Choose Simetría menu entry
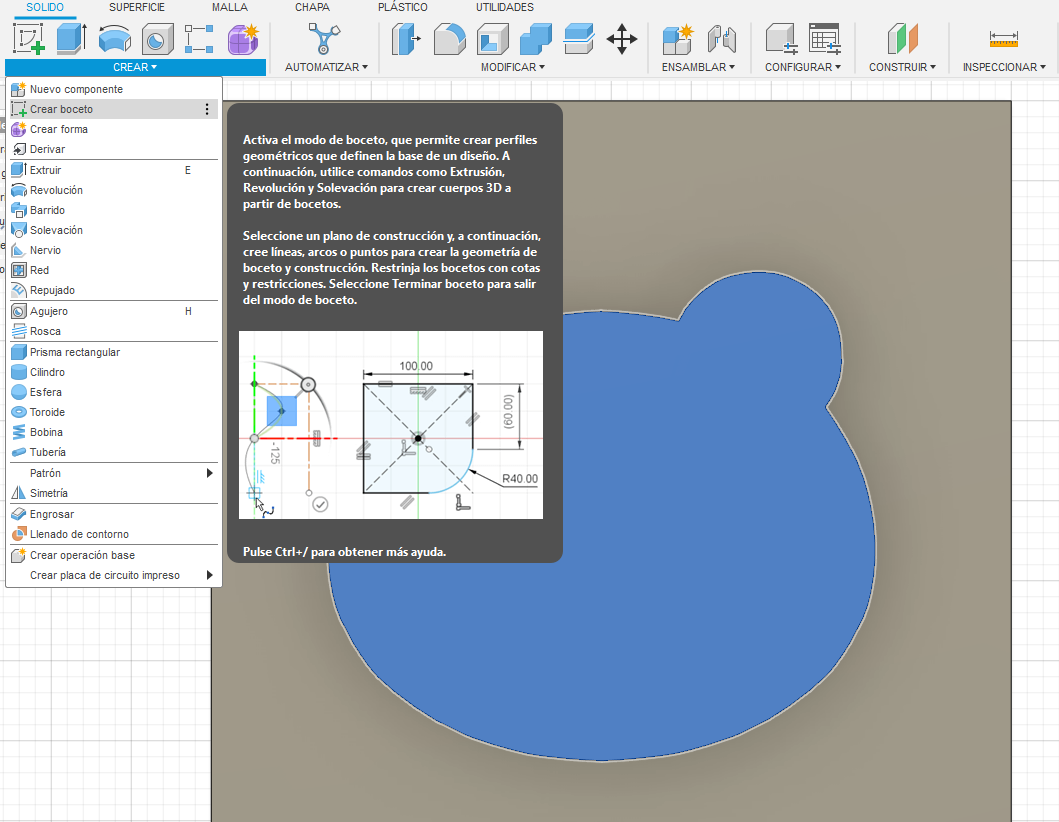 point(113,493)
